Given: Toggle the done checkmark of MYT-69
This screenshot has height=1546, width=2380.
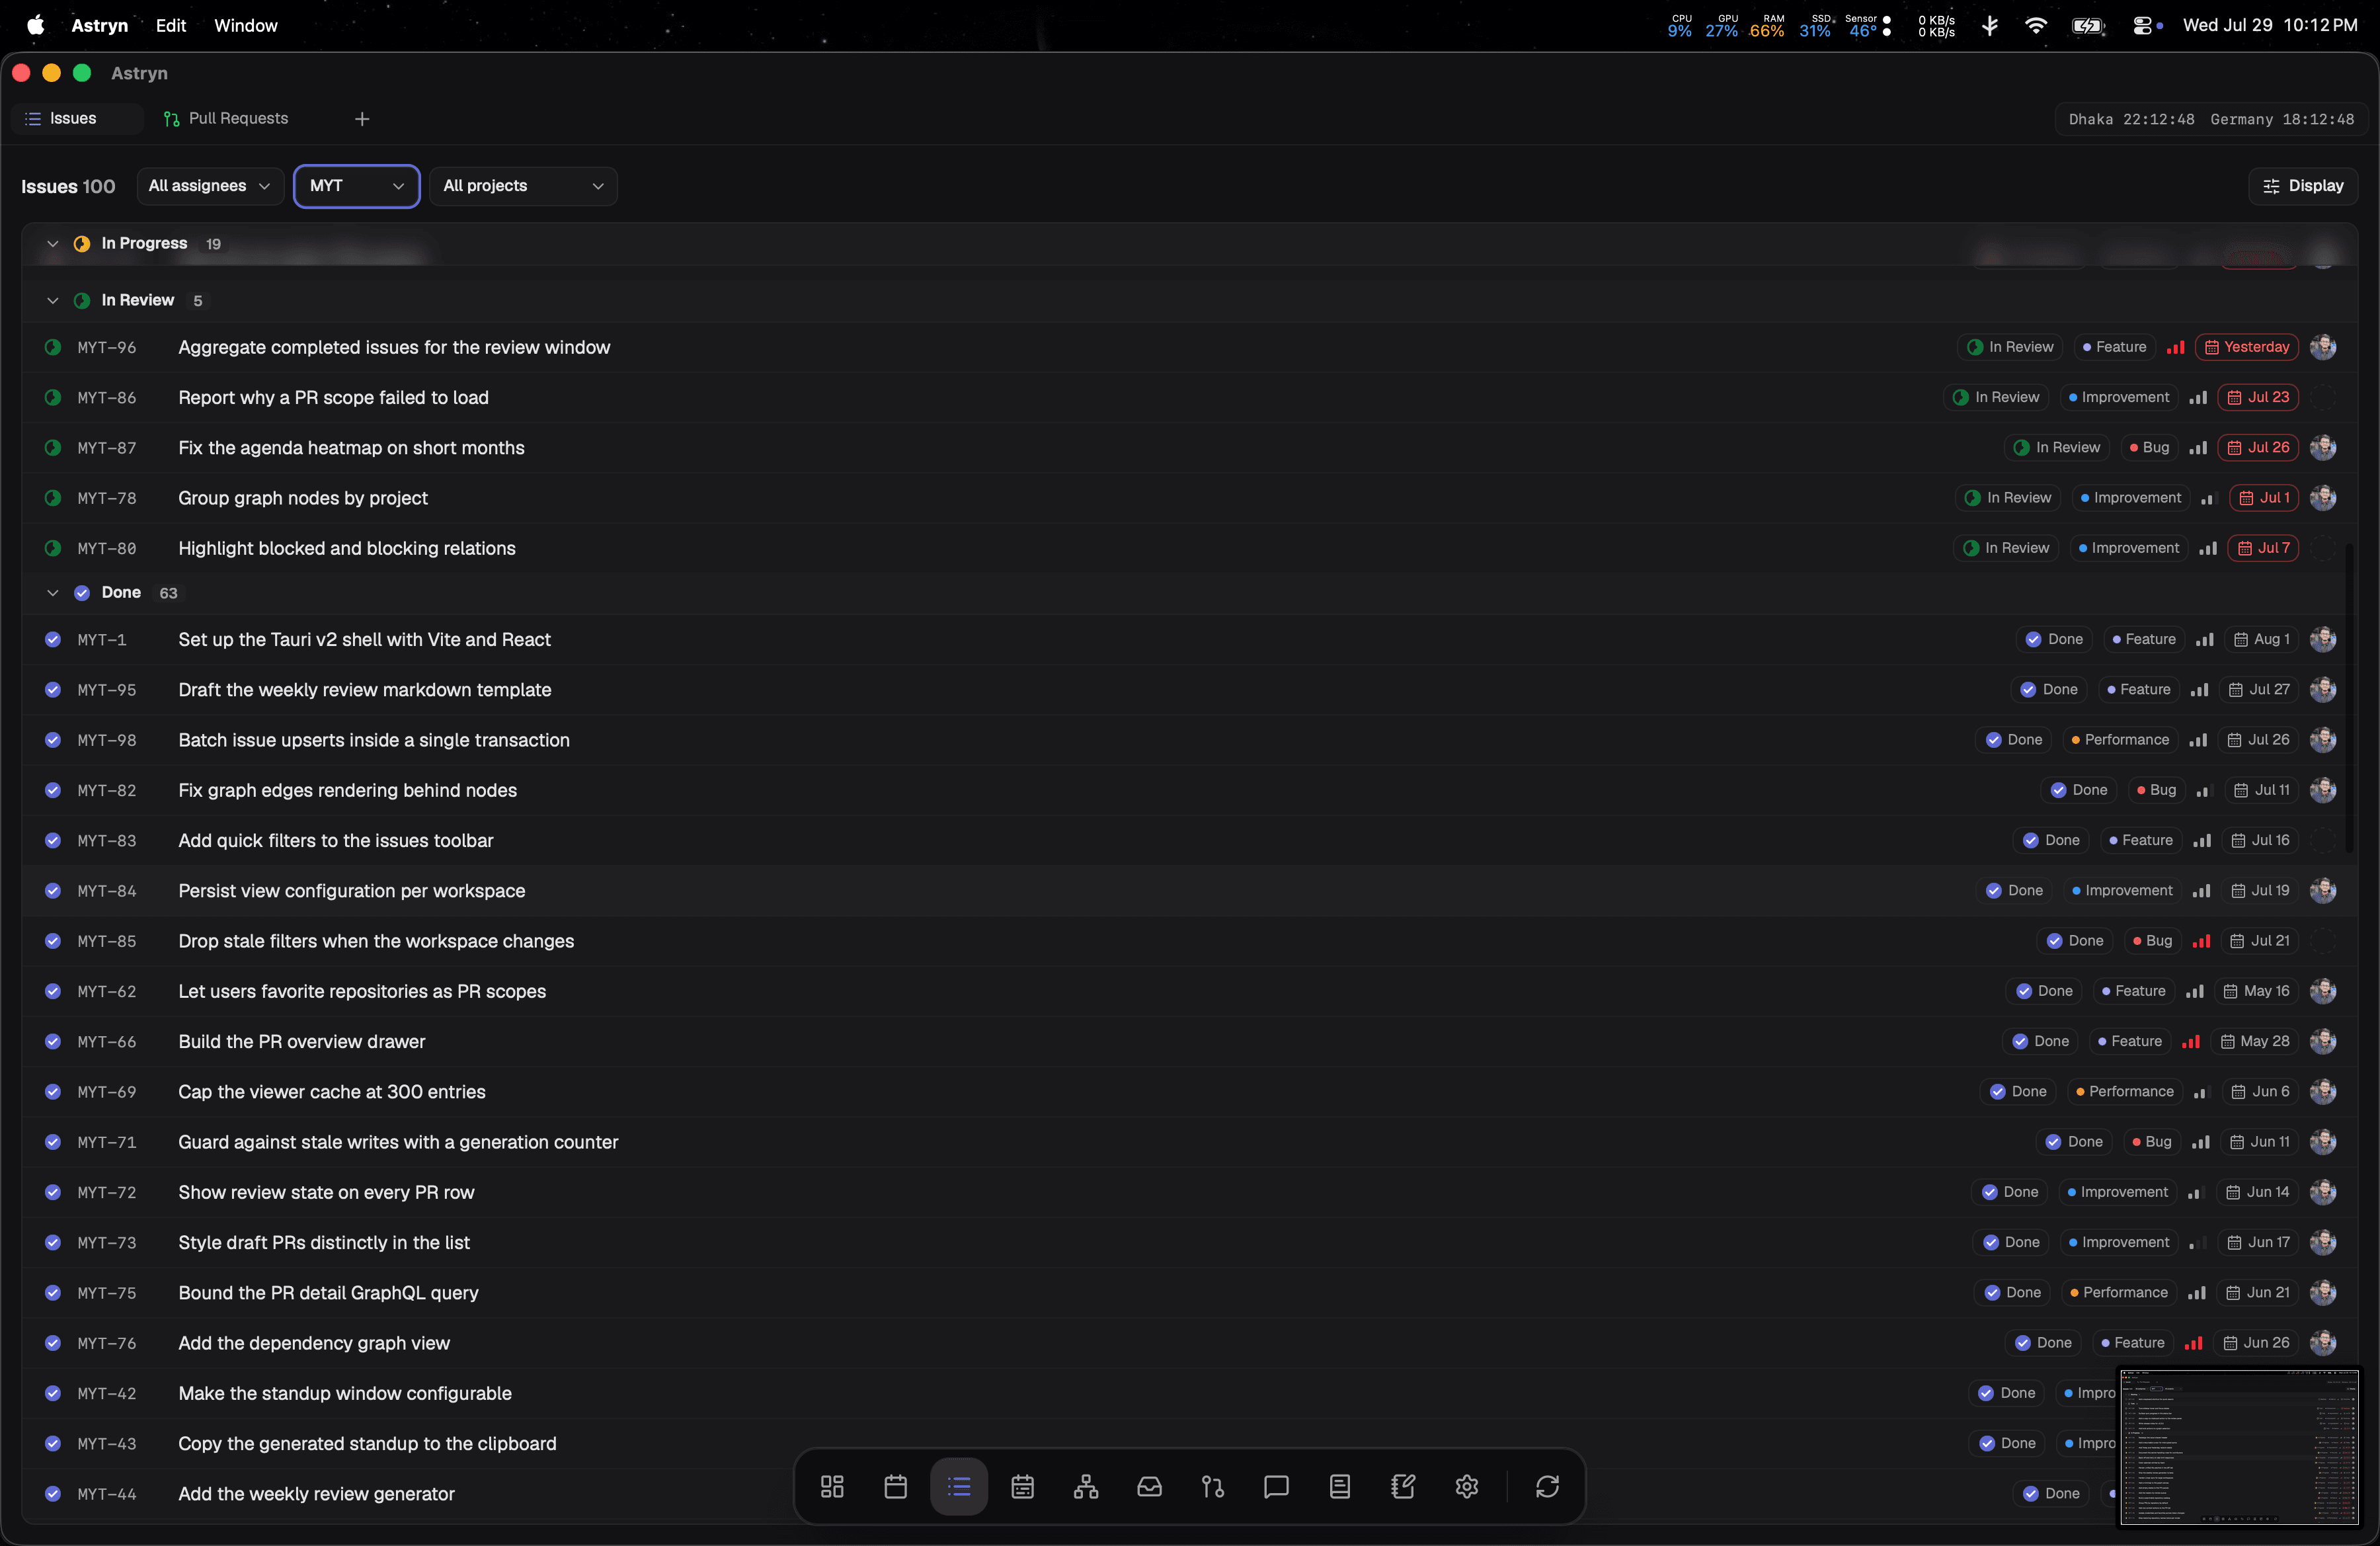Looking at the screenshot, I should click(x=53, y=1091).
